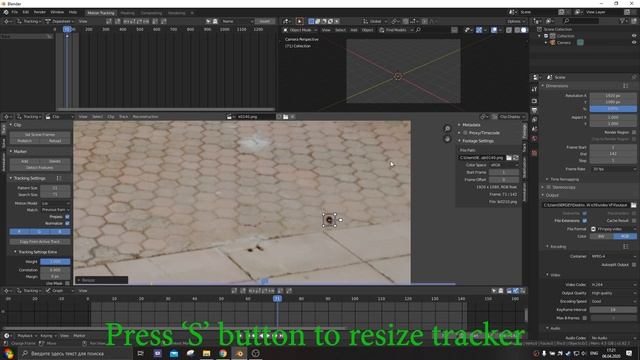Click the Prefetch button
This screenshot has width=640, height=360.
24,141
